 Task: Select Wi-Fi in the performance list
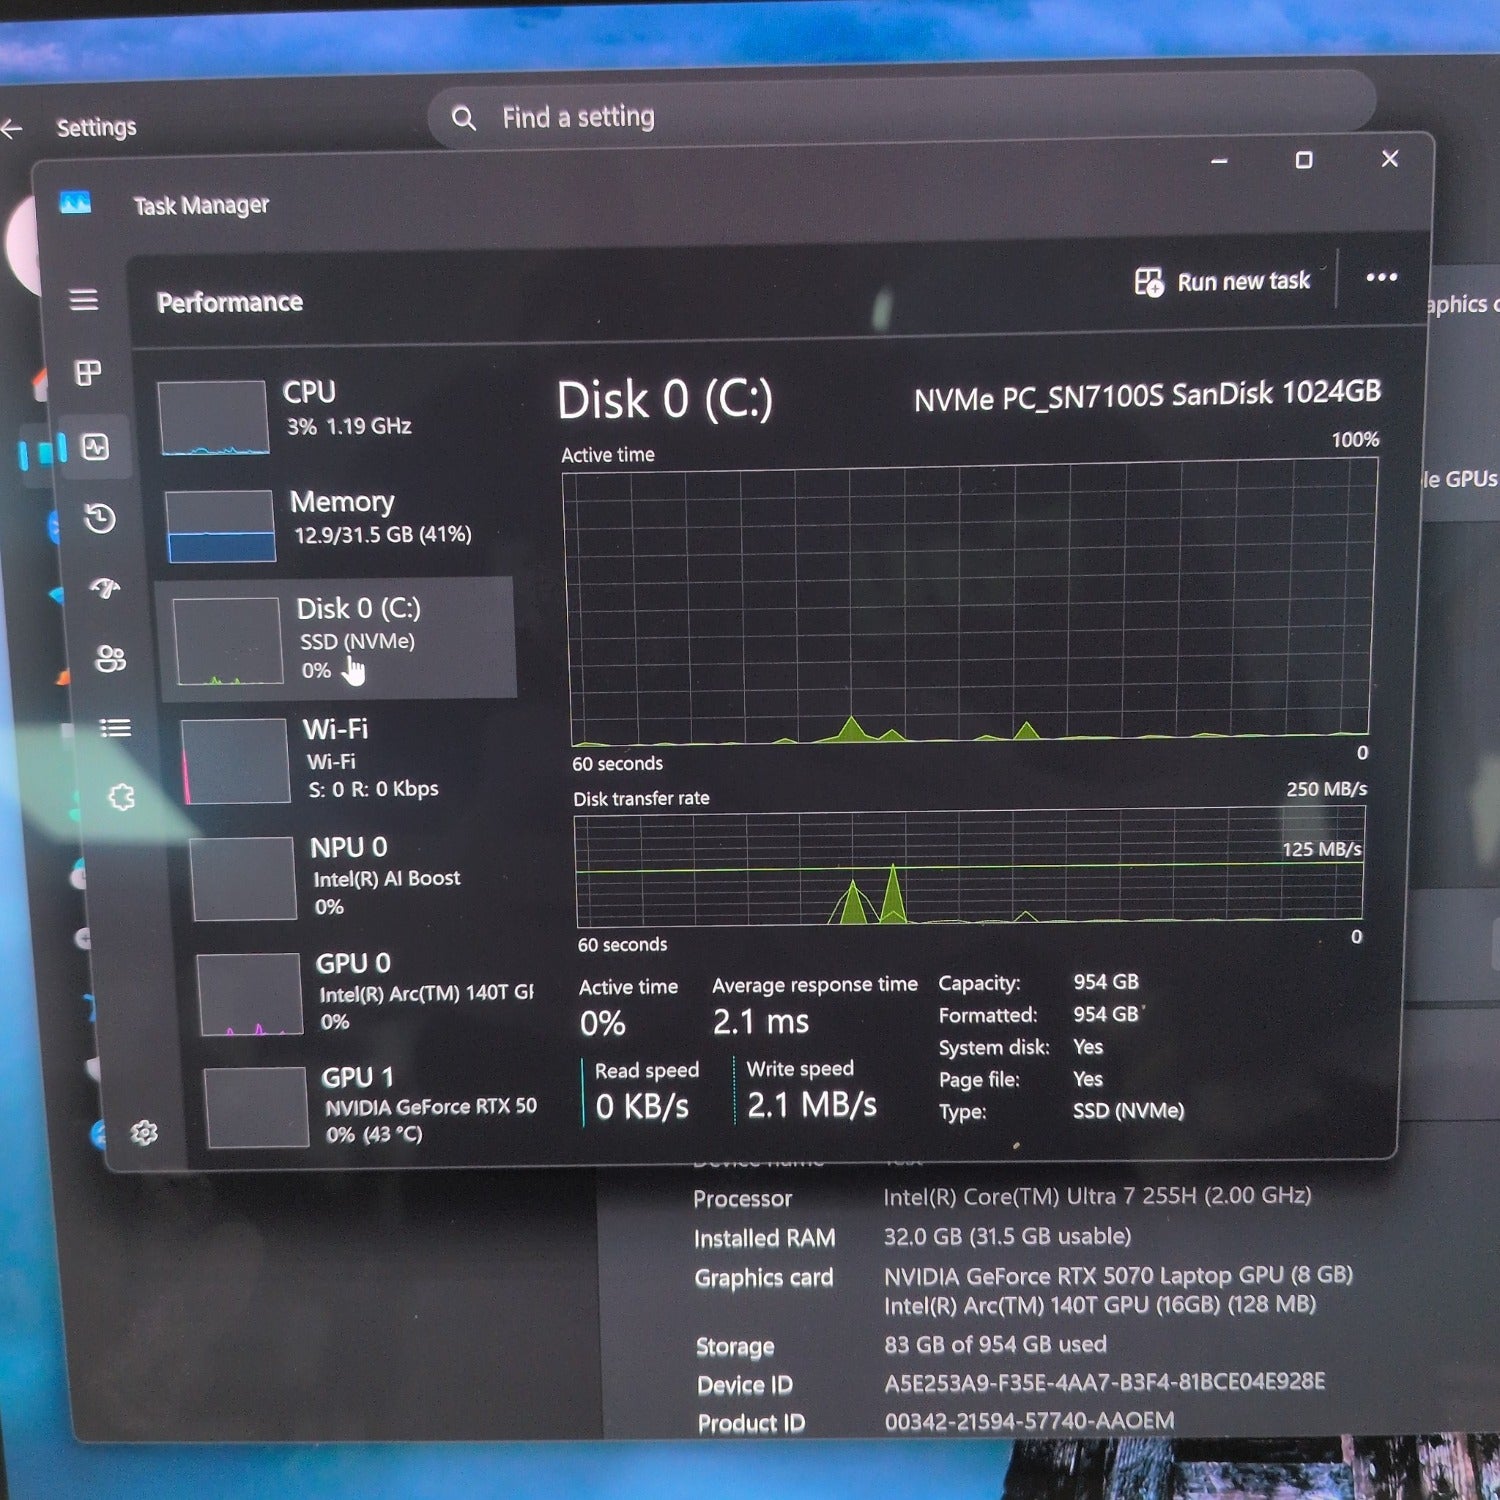click(350, 760)
